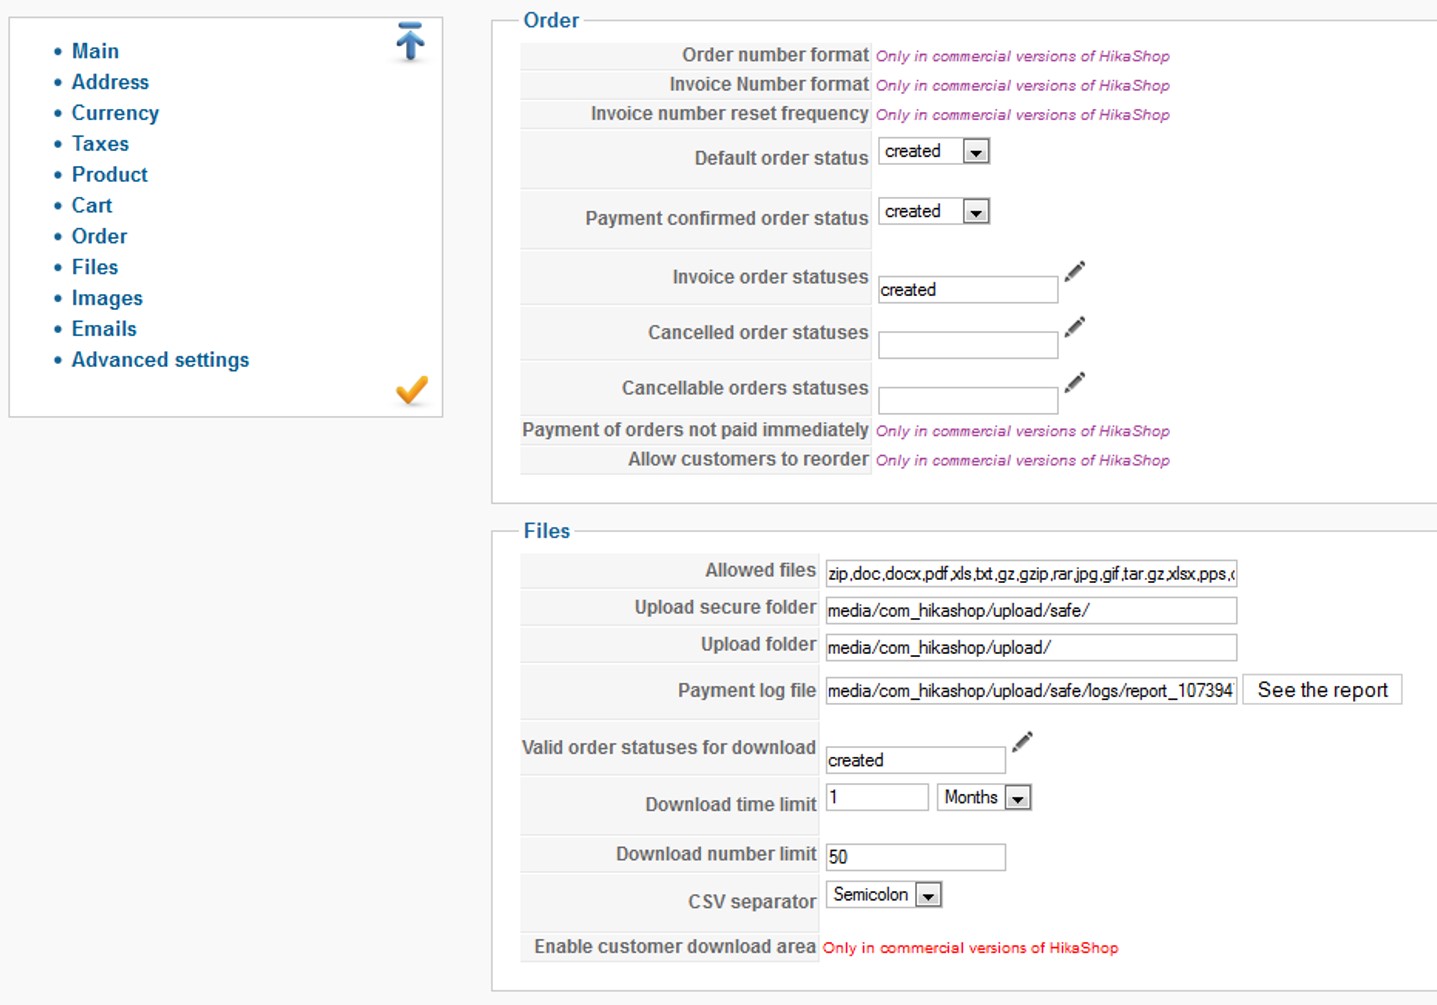Click pencil icon beside Cancellable orders statuses
The image size is (1437, 1005).
(x=1075, y=382)
